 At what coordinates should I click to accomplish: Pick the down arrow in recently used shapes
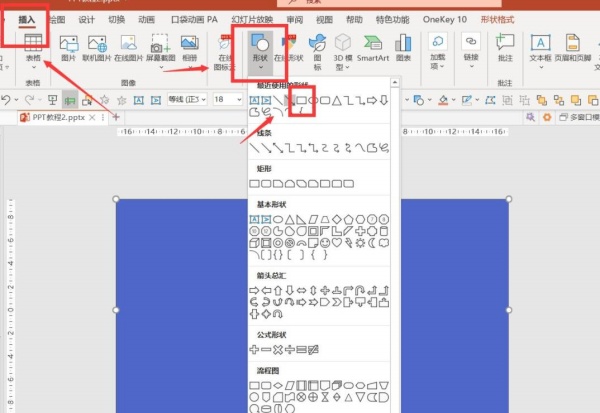pos(384,101)
